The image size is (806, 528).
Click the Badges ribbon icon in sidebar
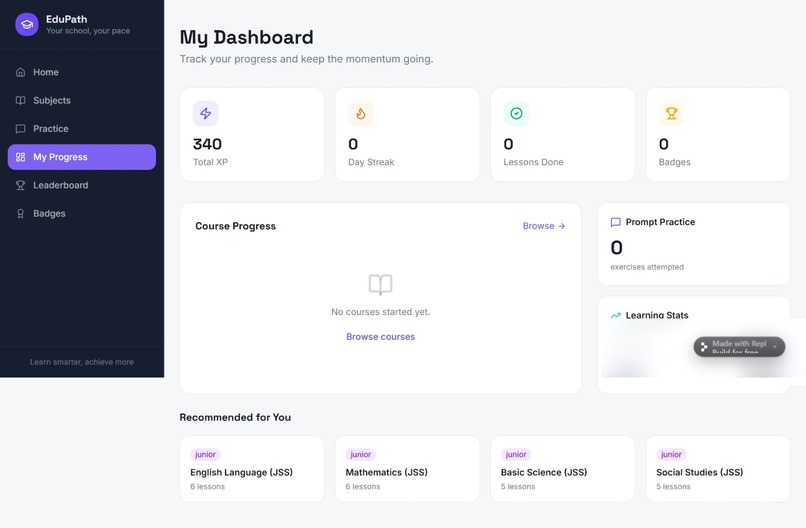coord(21,213)
